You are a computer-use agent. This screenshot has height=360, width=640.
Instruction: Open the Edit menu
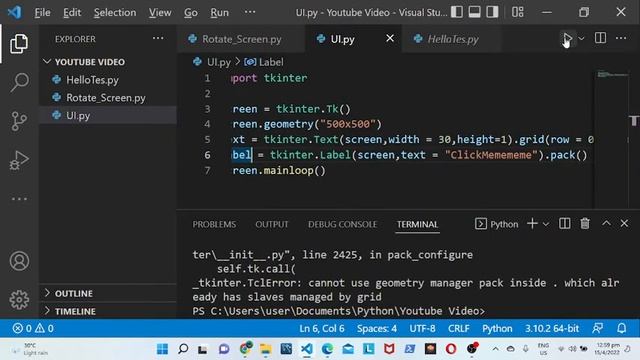point(72,13)
